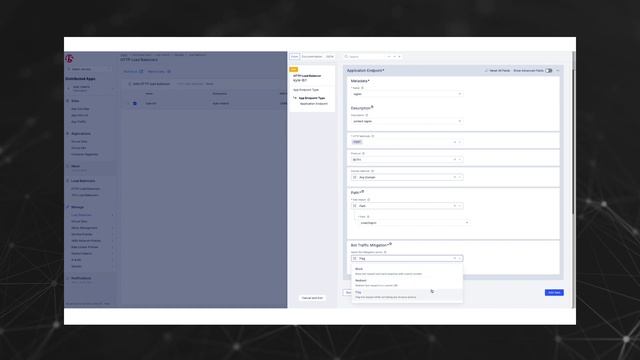Clear the Any Domain selection with the x

455,177
